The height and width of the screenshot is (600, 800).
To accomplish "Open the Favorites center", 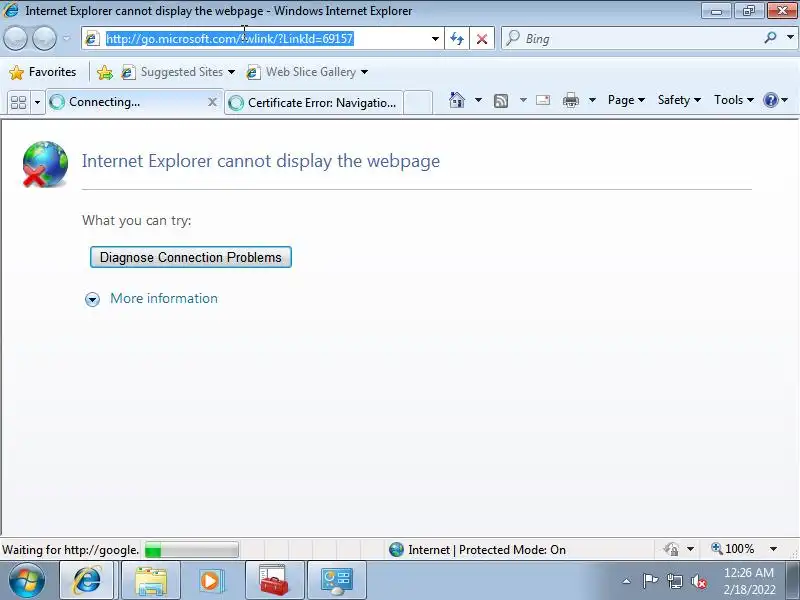I will 43,72.
